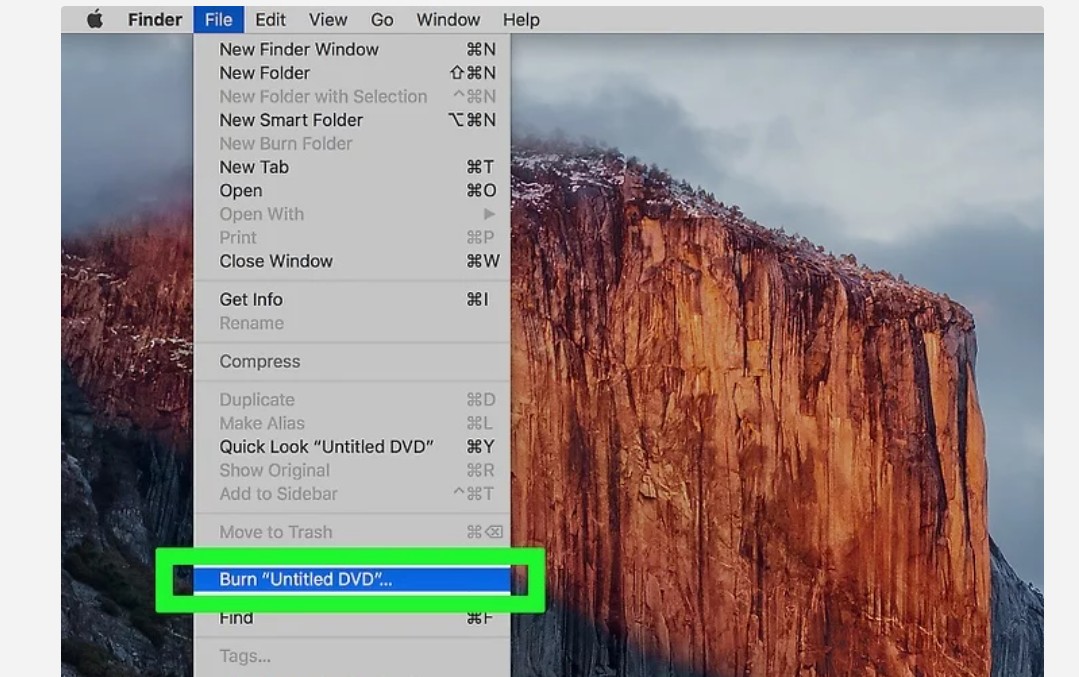Select New Tab menu item

point(352,167)
